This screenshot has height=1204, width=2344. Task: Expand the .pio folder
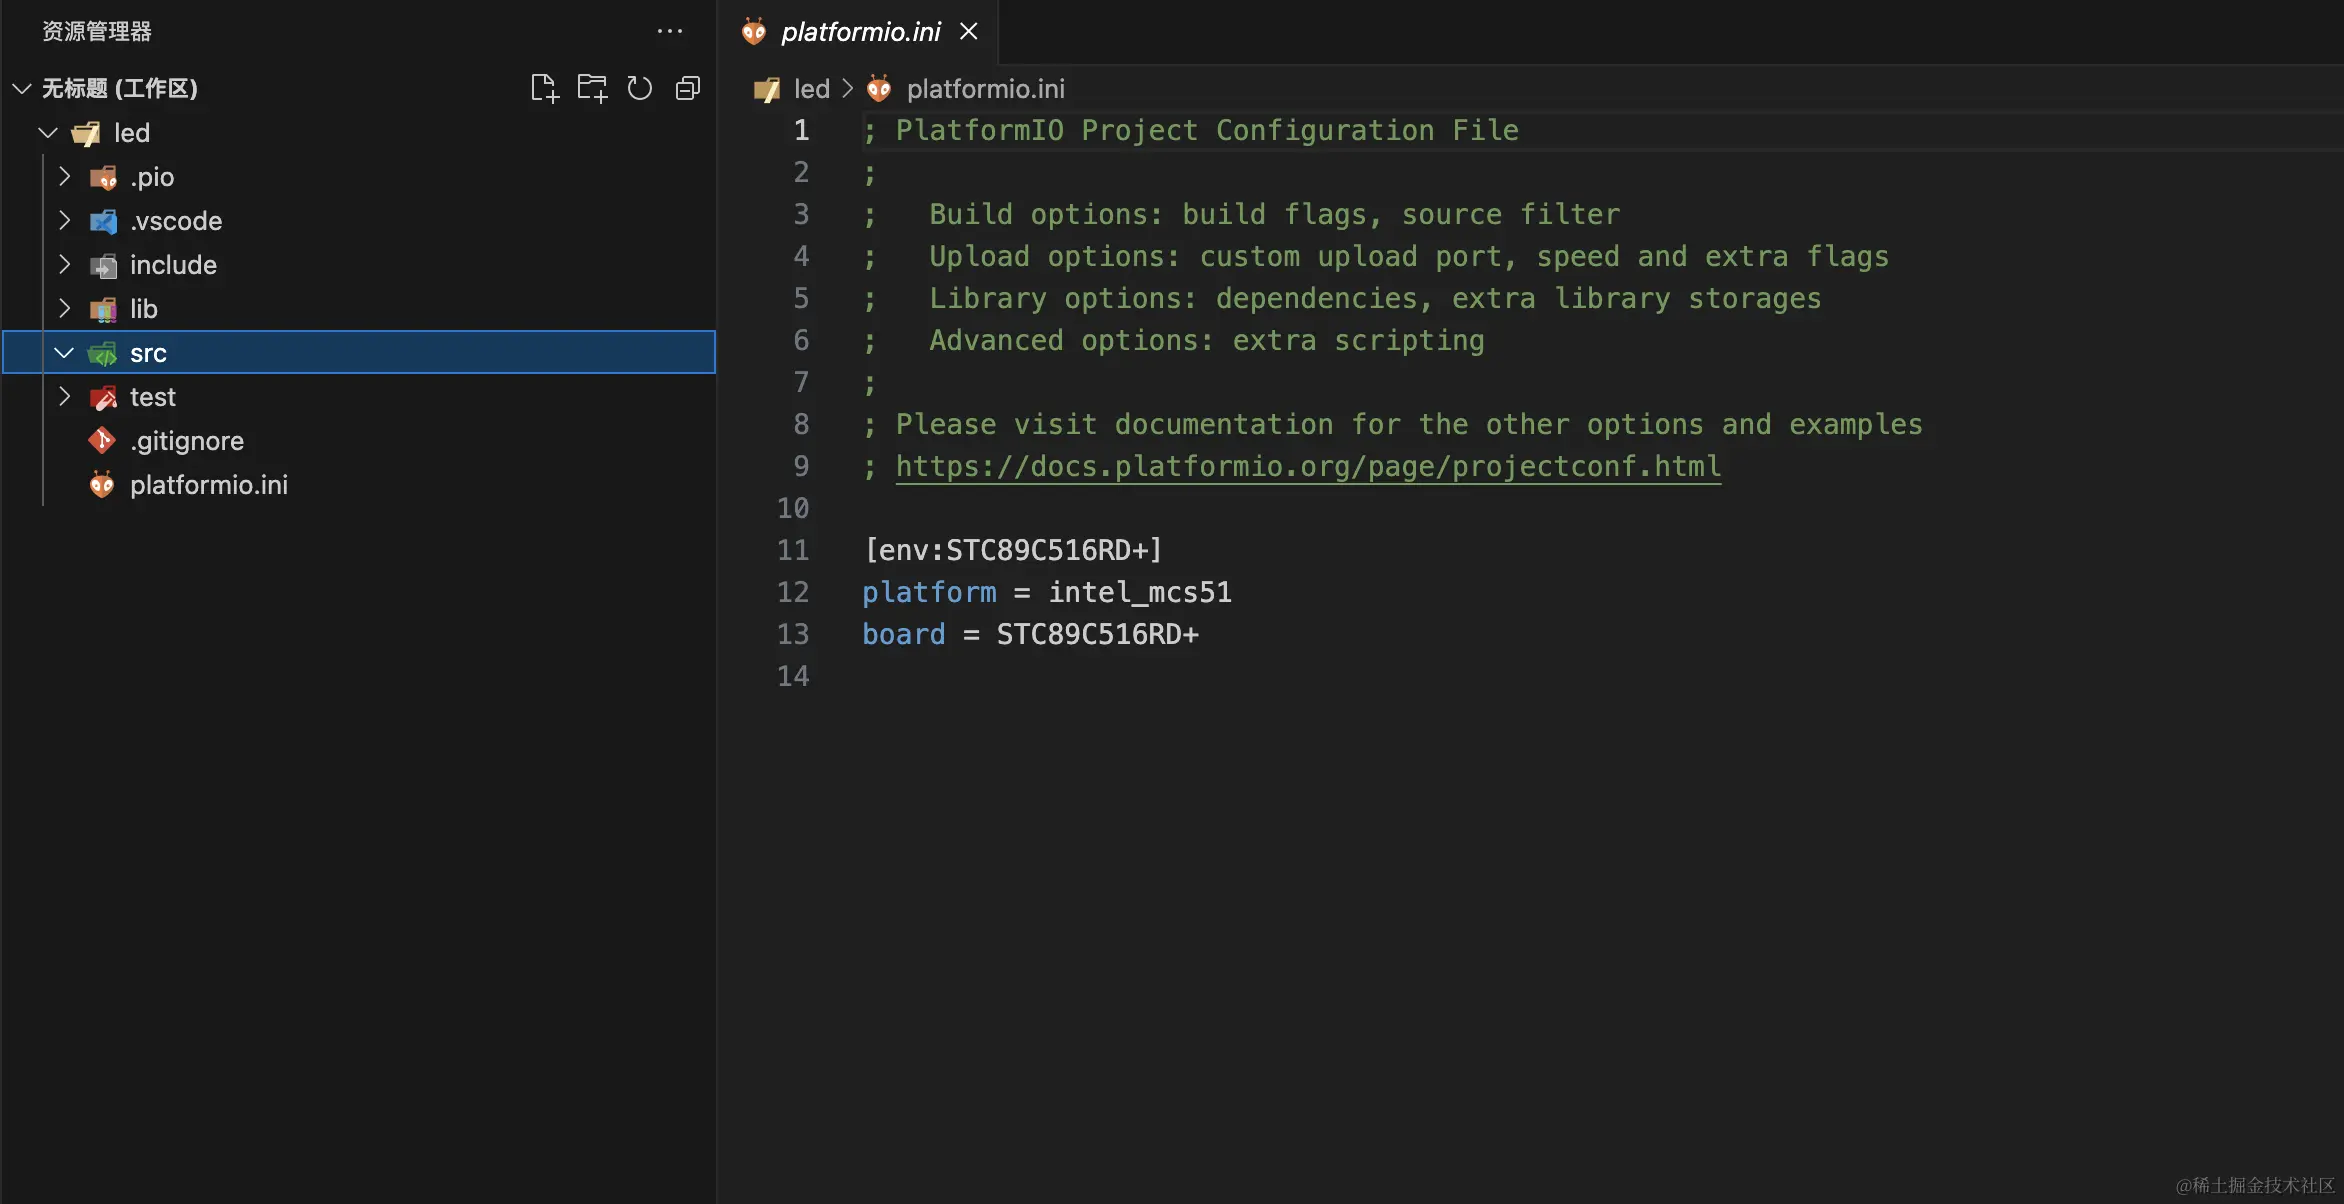point(65,177)
